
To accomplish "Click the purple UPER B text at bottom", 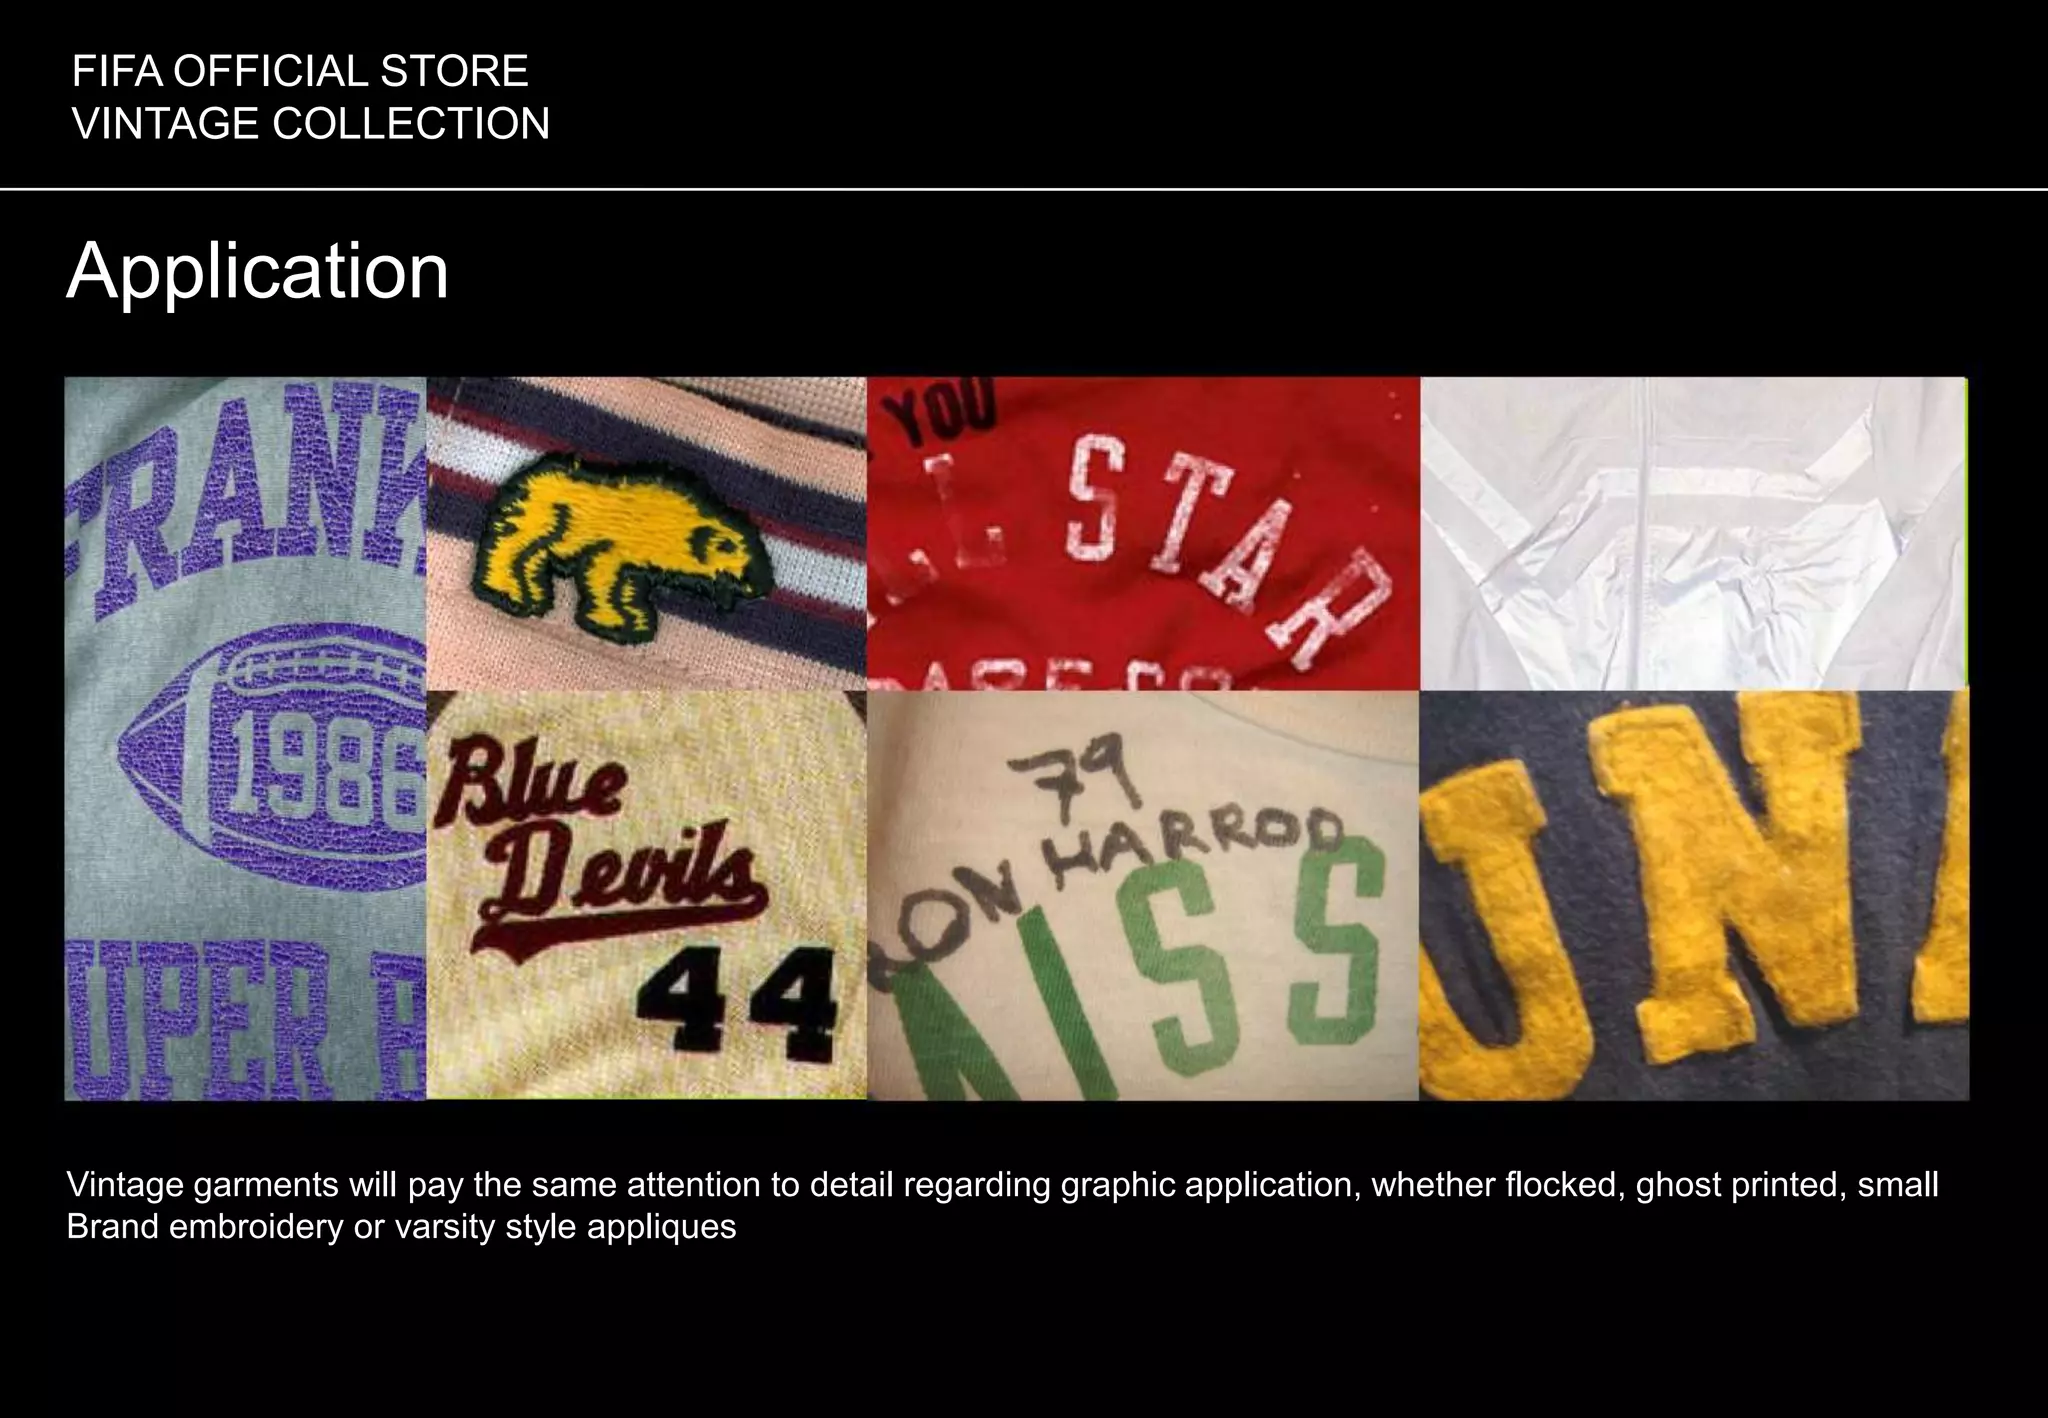I will coord(245,1020).
